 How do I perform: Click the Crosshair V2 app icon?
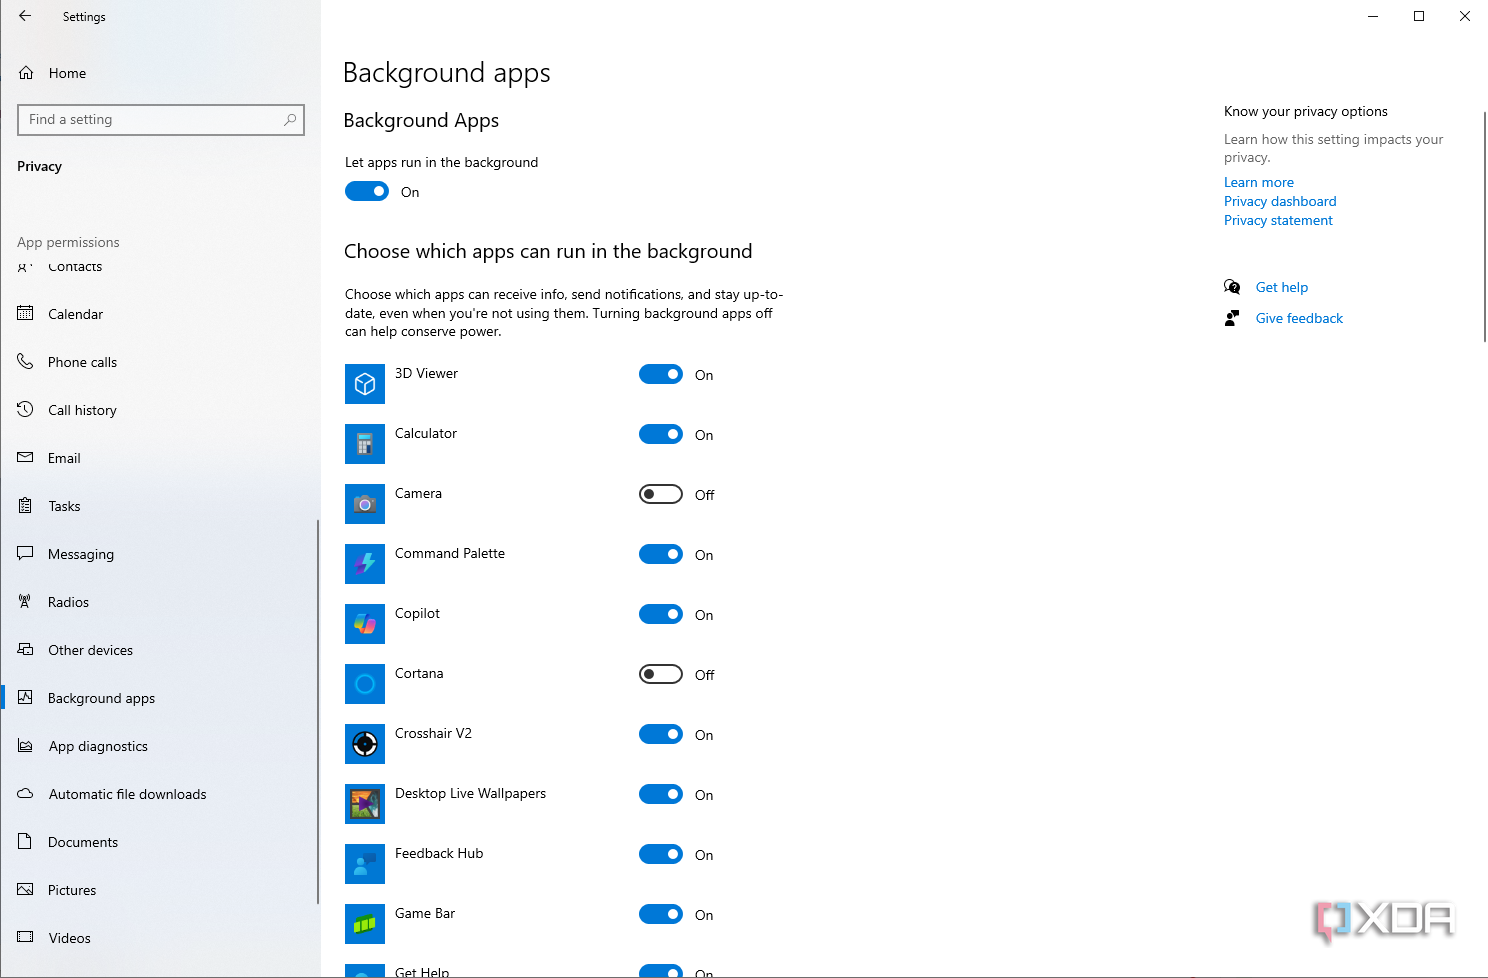pos(365,744)
